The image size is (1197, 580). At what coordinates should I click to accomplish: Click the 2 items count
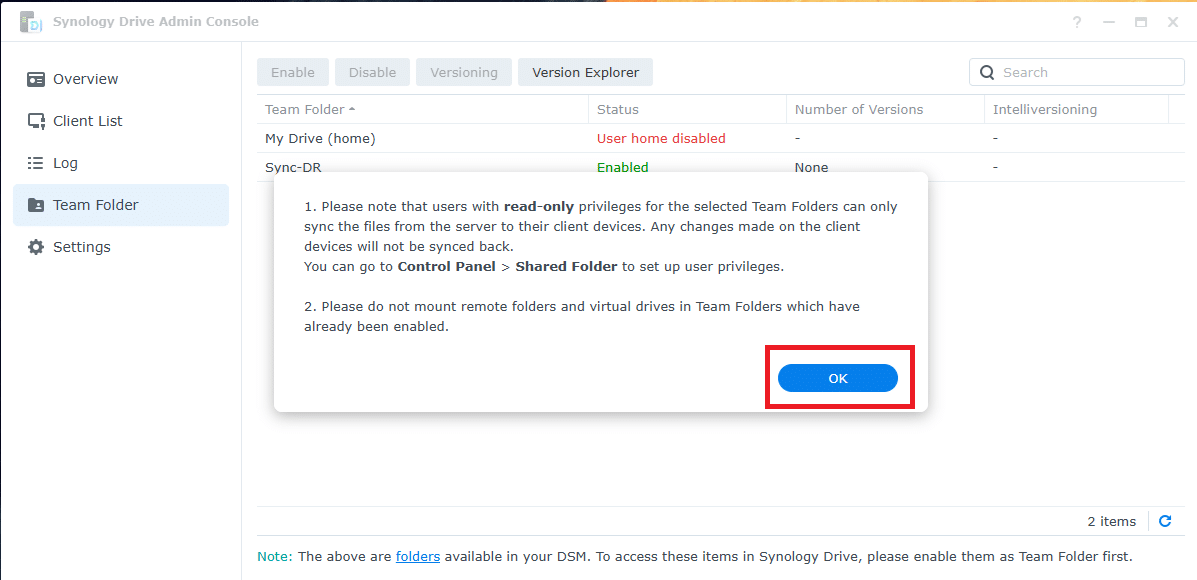pos(1112,522)
